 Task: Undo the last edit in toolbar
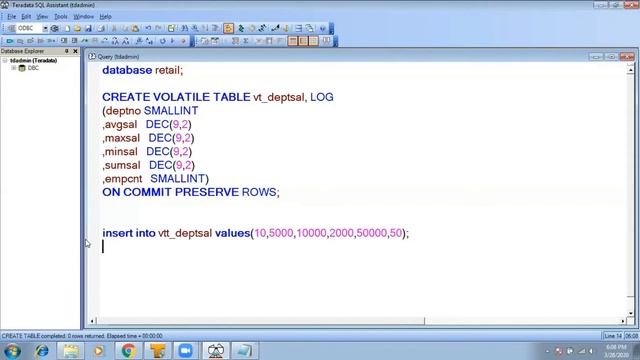148,29
